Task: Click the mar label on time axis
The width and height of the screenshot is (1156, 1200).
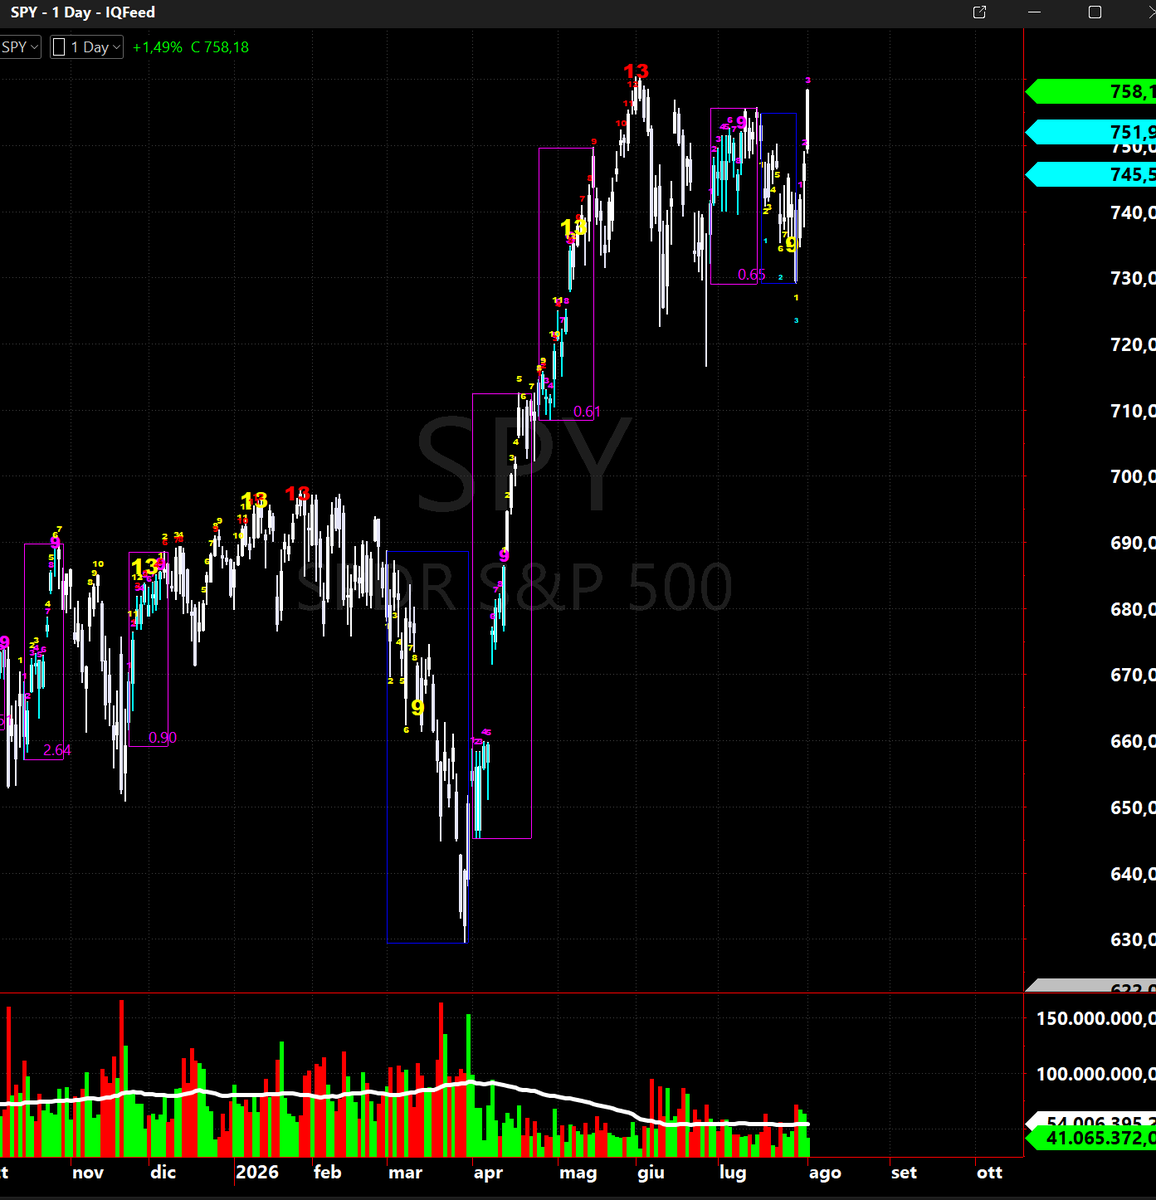Action: click(405, 1172)
